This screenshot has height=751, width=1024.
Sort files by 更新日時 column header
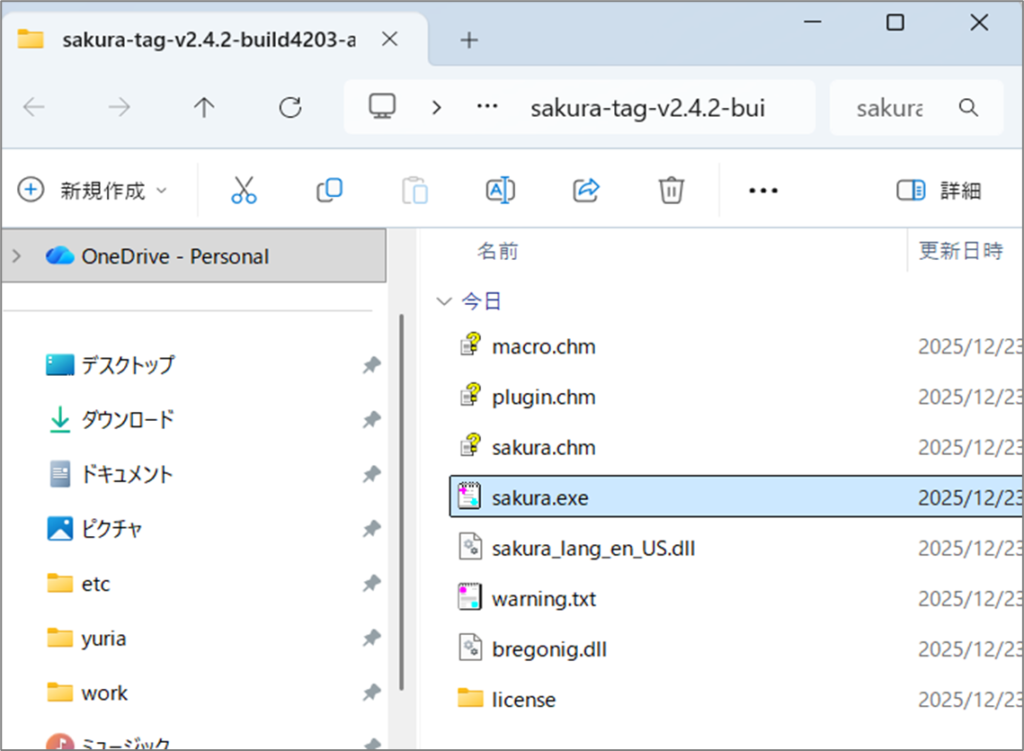click(959, 251)
